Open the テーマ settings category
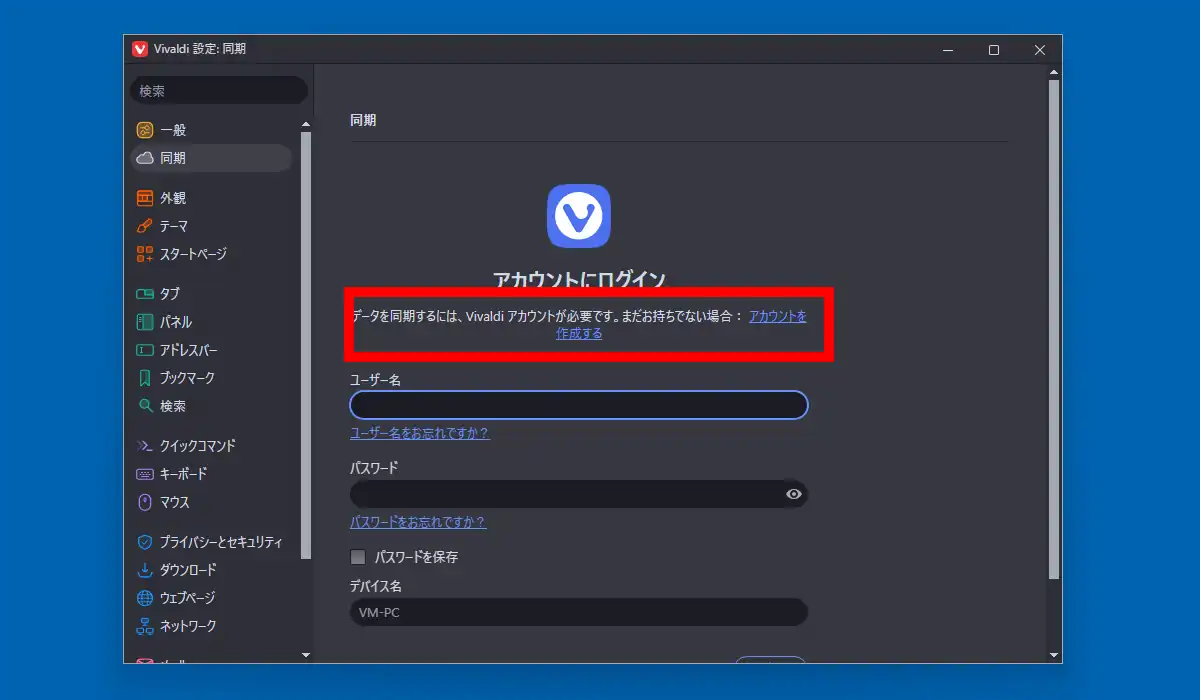 tap(211, 226)
